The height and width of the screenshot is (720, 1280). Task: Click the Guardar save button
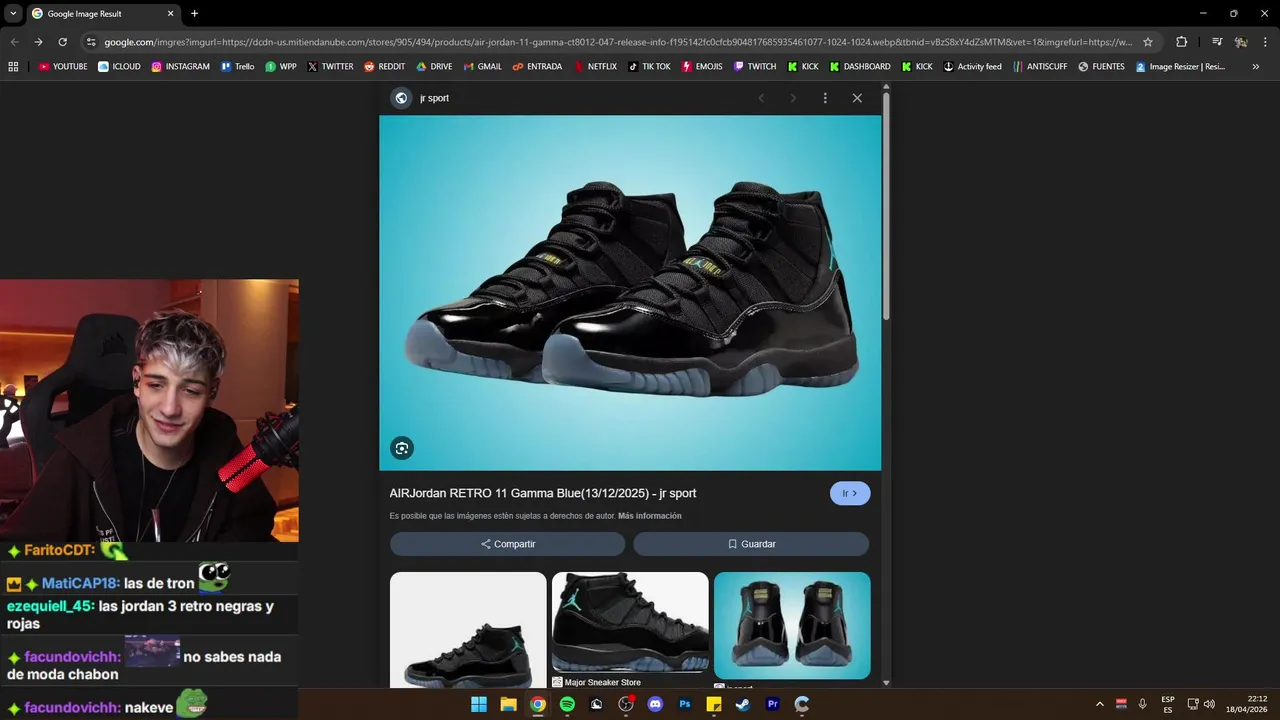pyautogui.click(x=751, y=544)
